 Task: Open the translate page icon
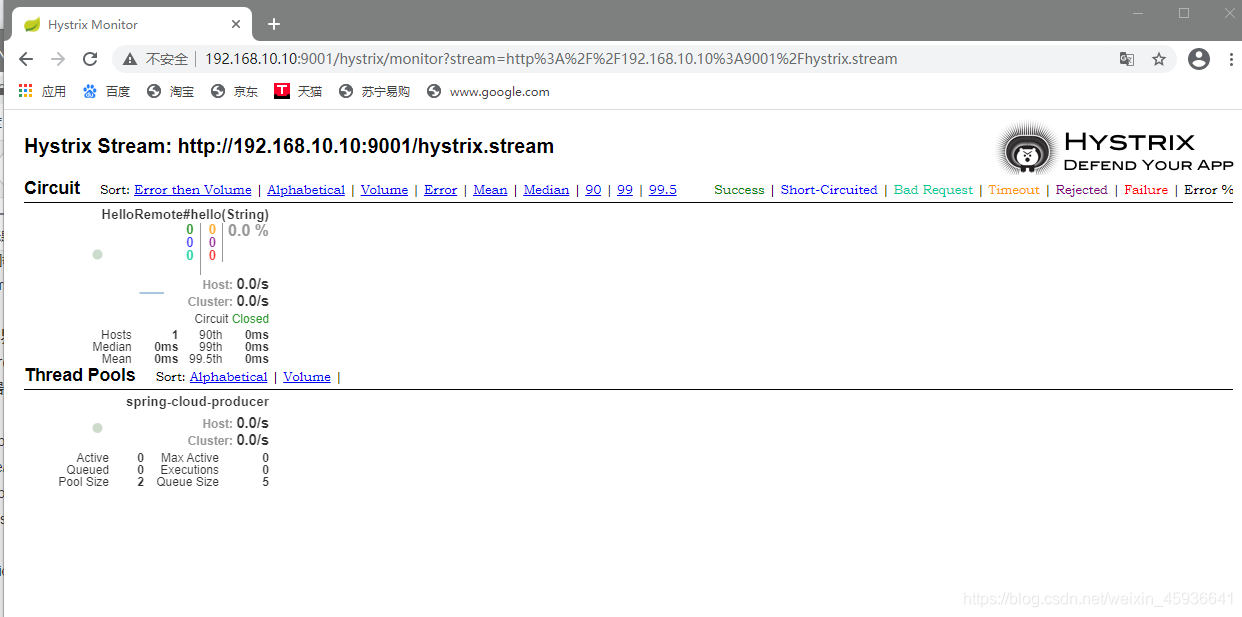(x=1127, y=59)
